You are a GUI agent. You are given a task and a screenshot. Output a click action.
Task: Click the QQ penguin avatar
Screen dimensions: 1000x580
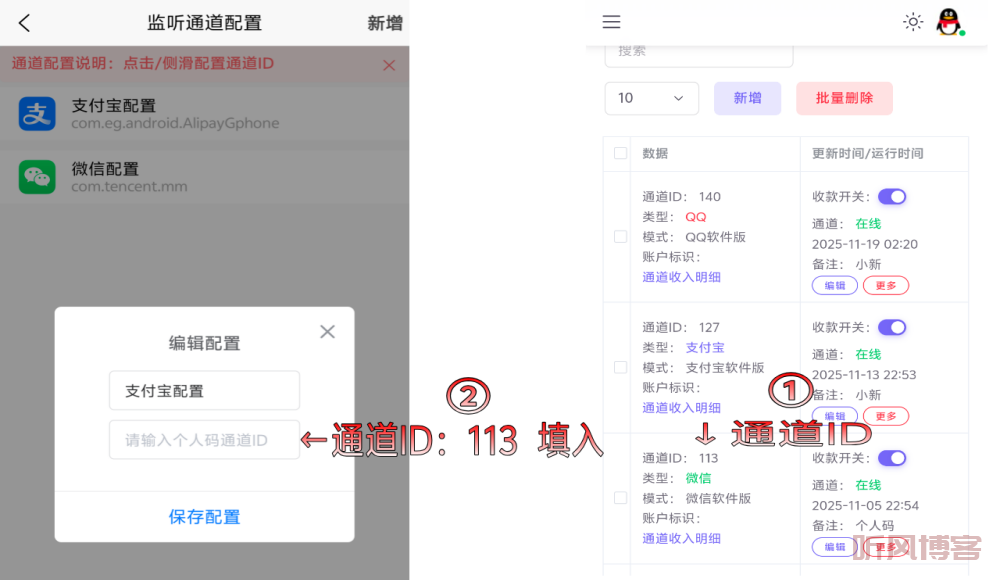click(x=948, y=22)
